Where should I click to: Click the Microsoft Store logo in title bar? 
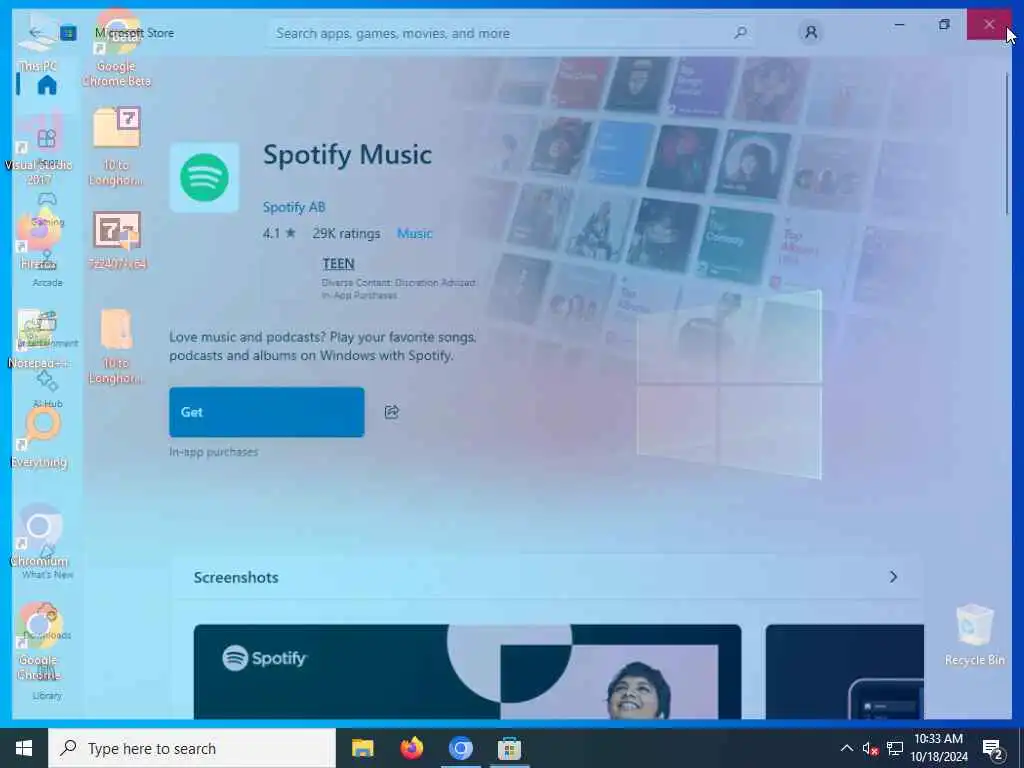tap(68, 33)
